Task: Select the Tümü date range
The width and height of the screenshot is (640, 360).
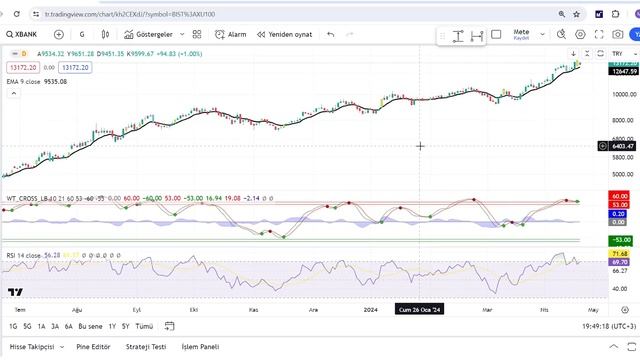Action: pyautogui.click(x=144, y=327)
